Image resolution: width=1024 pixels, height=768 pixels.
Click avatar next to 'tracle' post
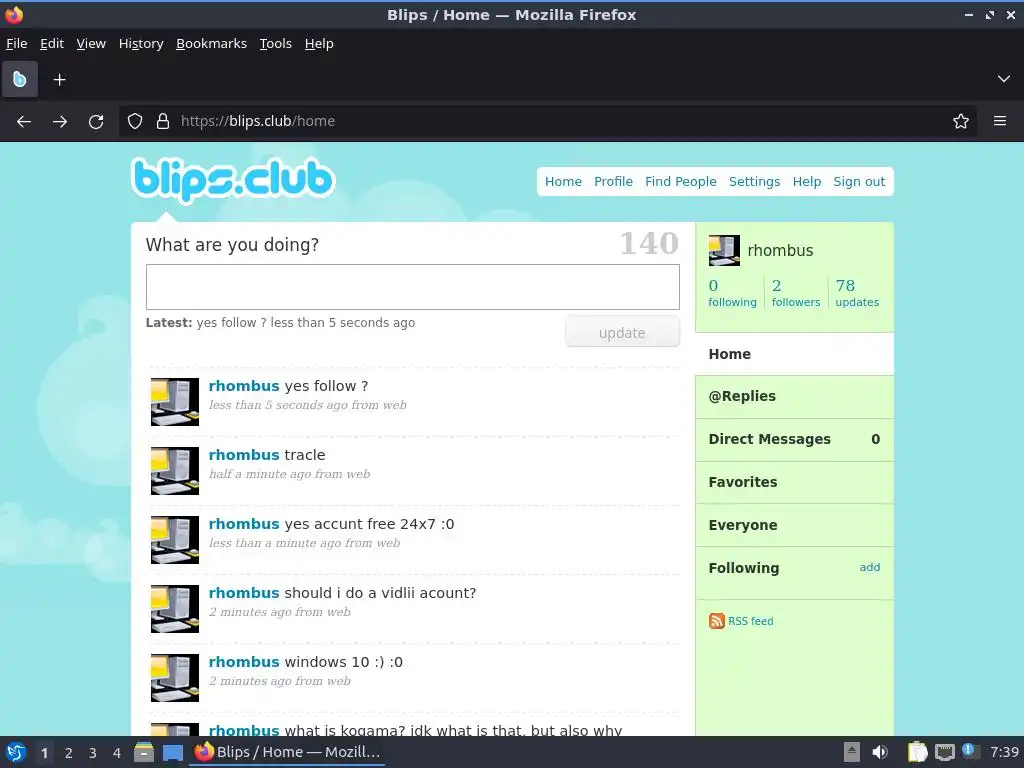coord(175,471)
